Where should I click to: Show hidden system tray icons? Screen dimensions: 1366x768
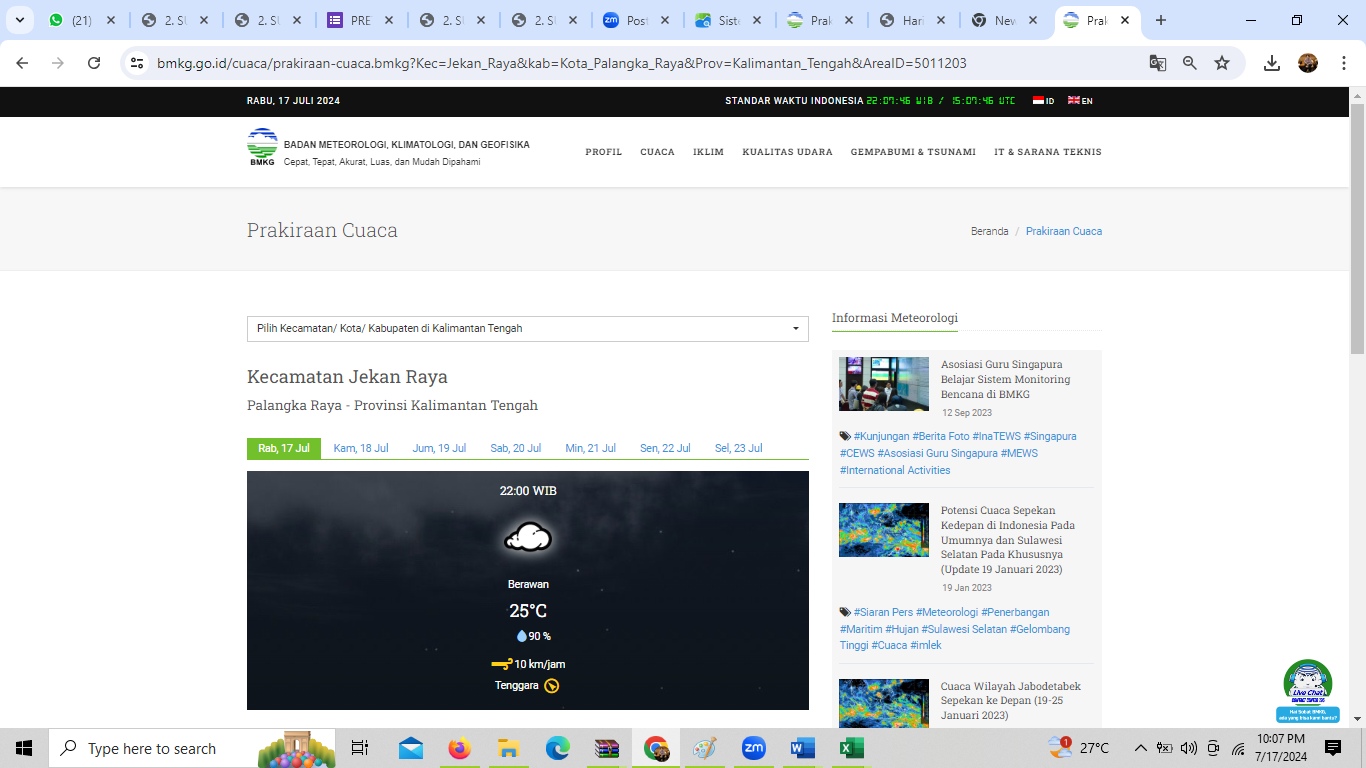click(1140, 748)
